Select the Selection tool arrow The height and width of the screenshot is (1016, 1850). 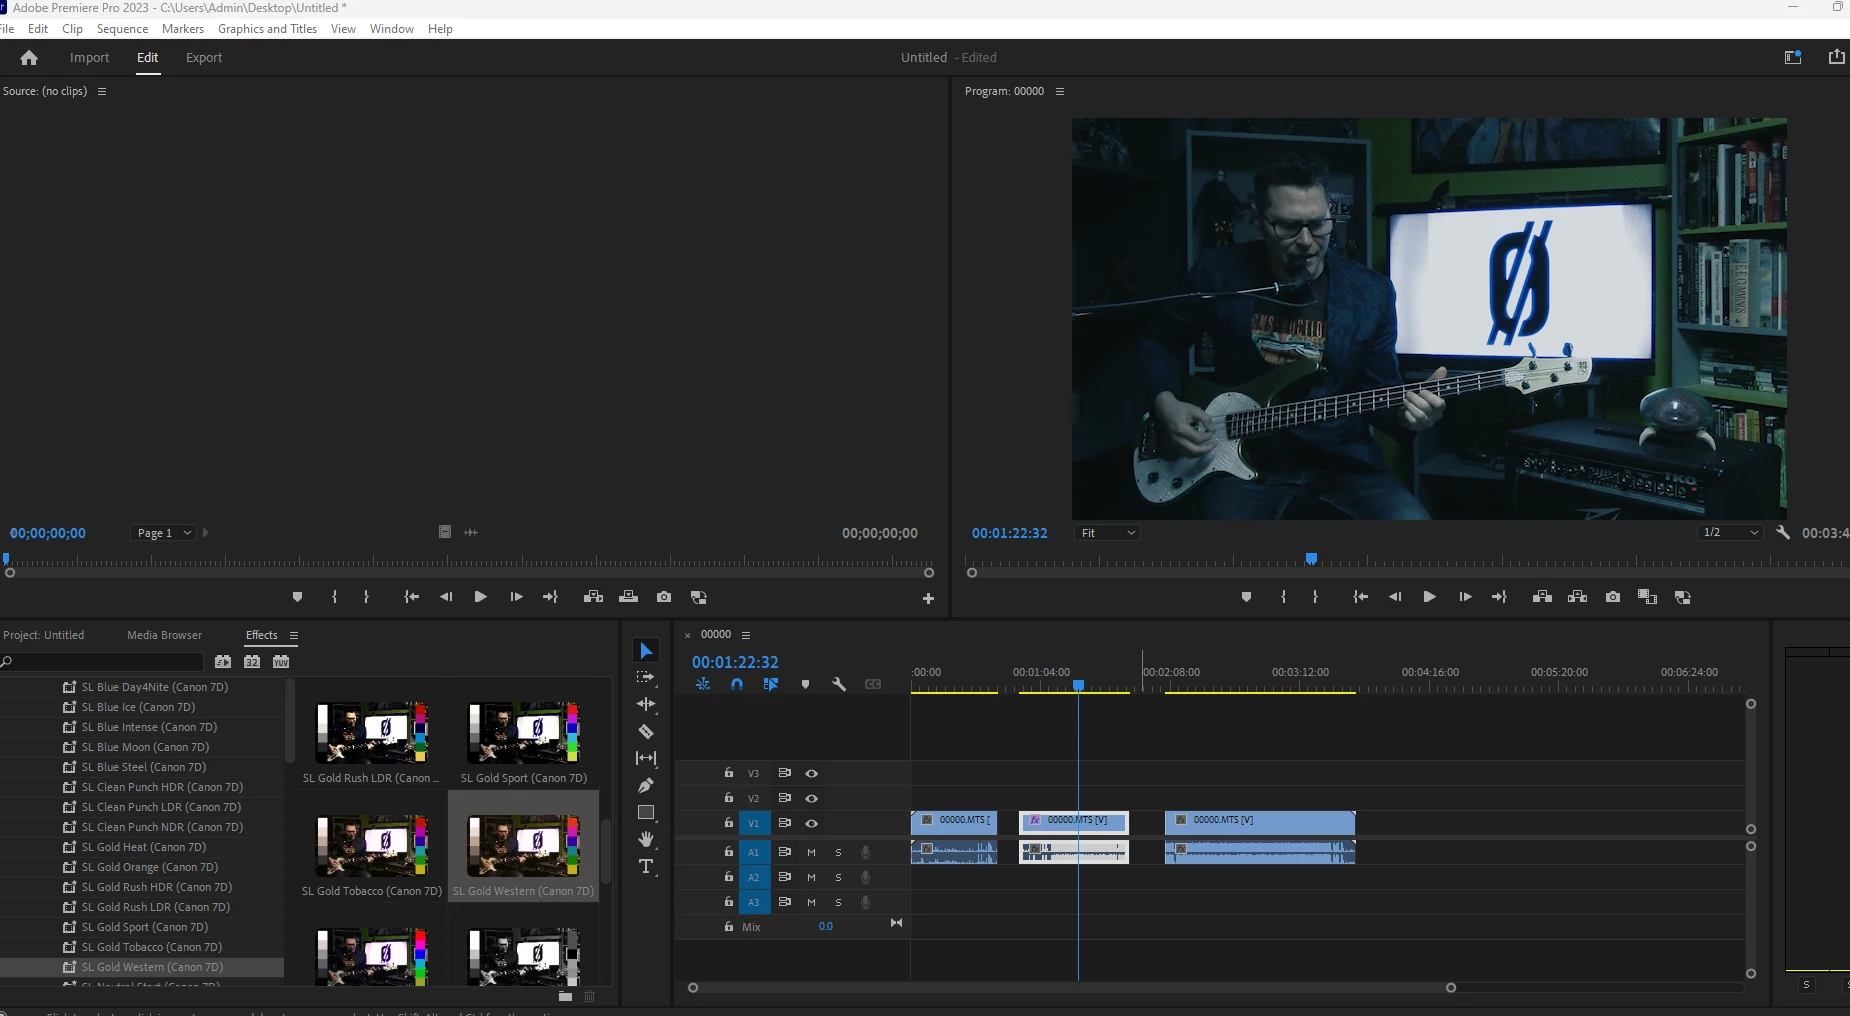point(646,651)
